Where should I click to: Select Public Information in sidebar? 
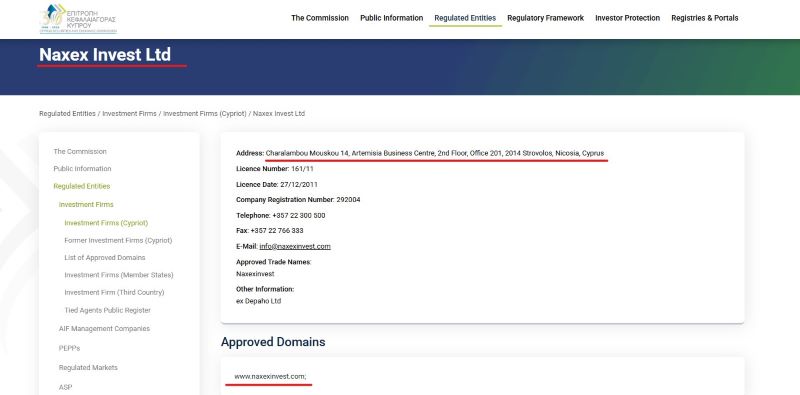coord(82,169)
